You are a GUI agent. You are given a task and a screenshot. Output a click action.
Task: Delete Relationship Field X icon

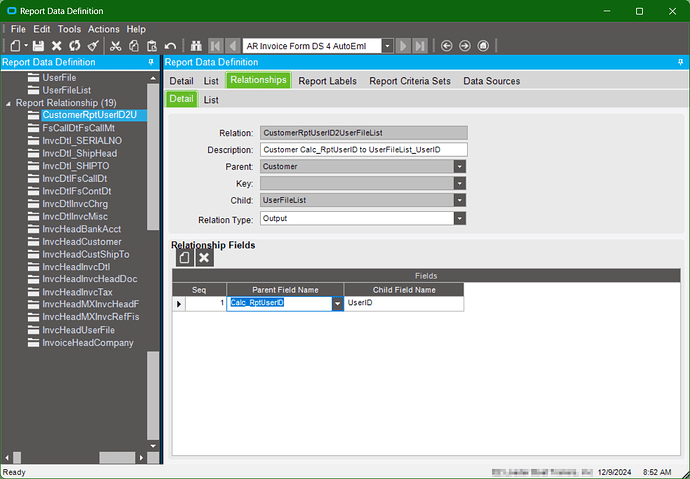coord(204,258)
